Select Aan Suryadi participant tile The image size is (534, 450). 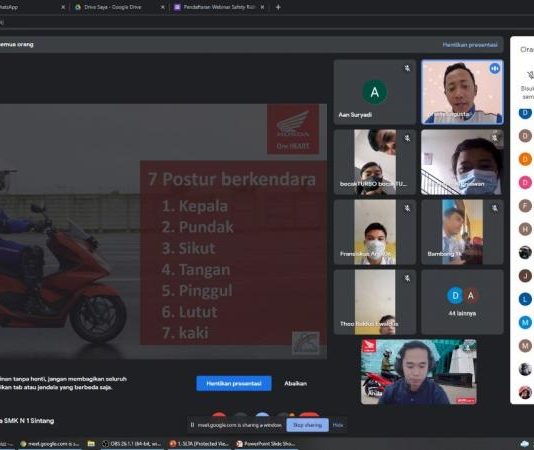[375, 92]
